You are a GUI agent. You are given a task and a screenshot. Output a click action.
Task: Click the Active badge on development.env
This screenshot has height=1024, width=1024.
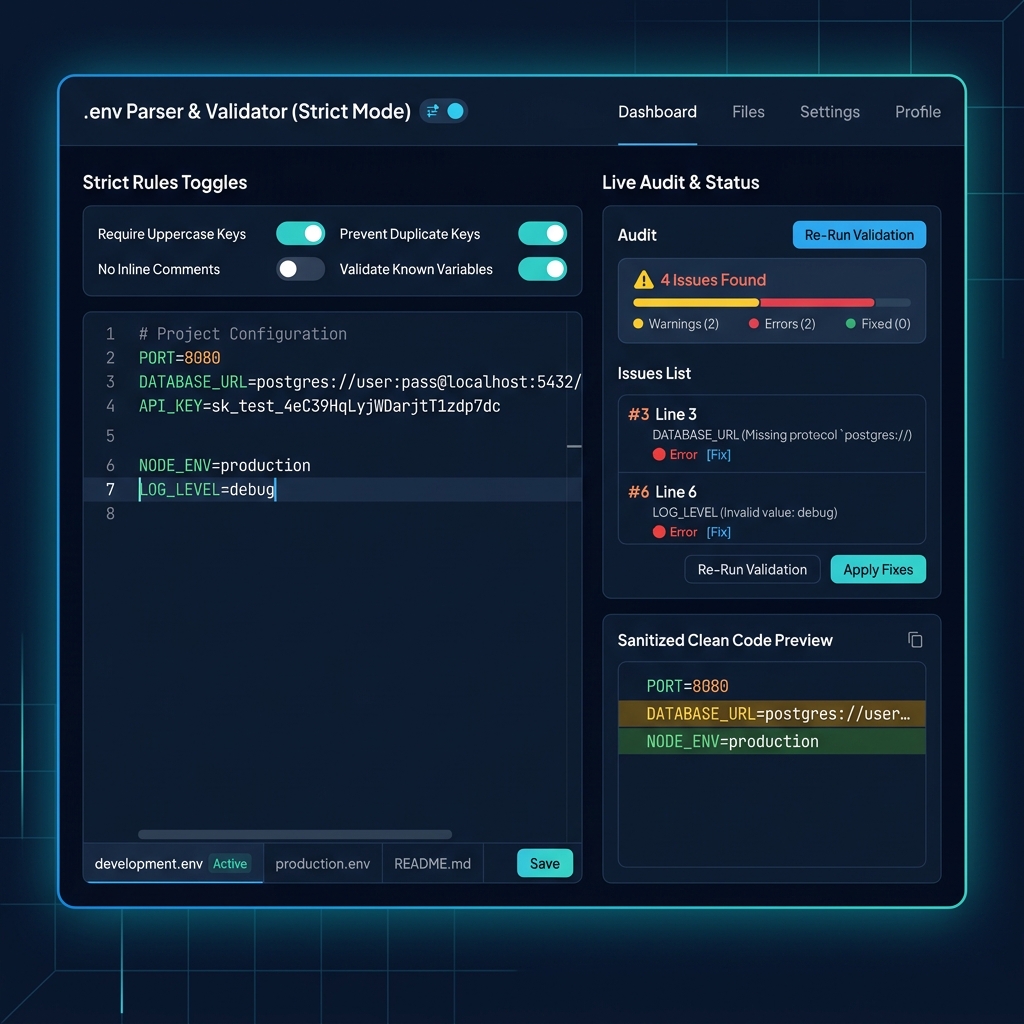(x=230, y=863)
